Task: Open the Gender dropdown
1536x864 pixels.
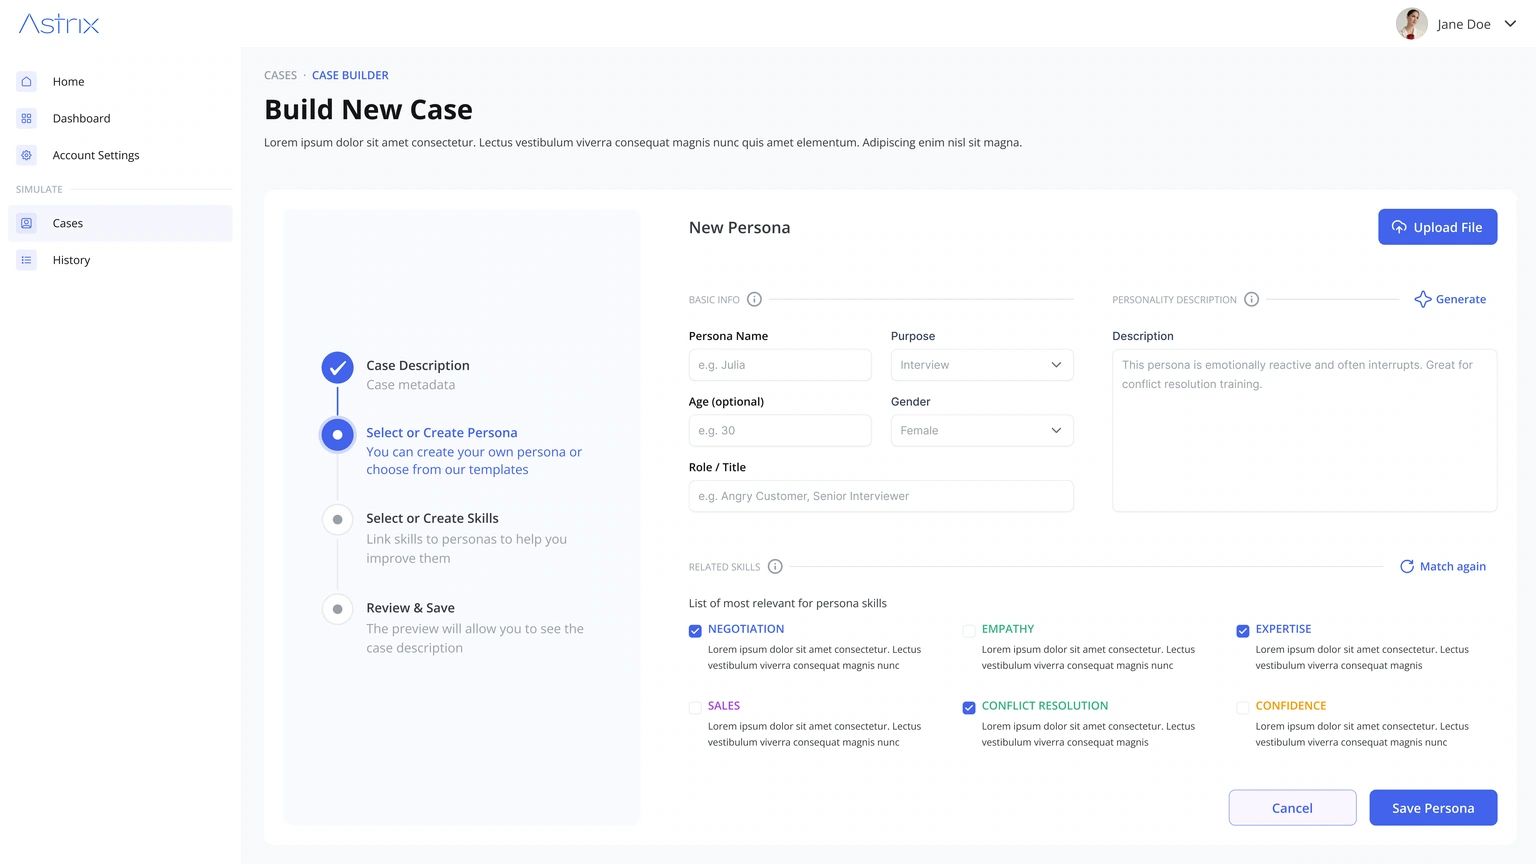Action: [x=982, y=431]
